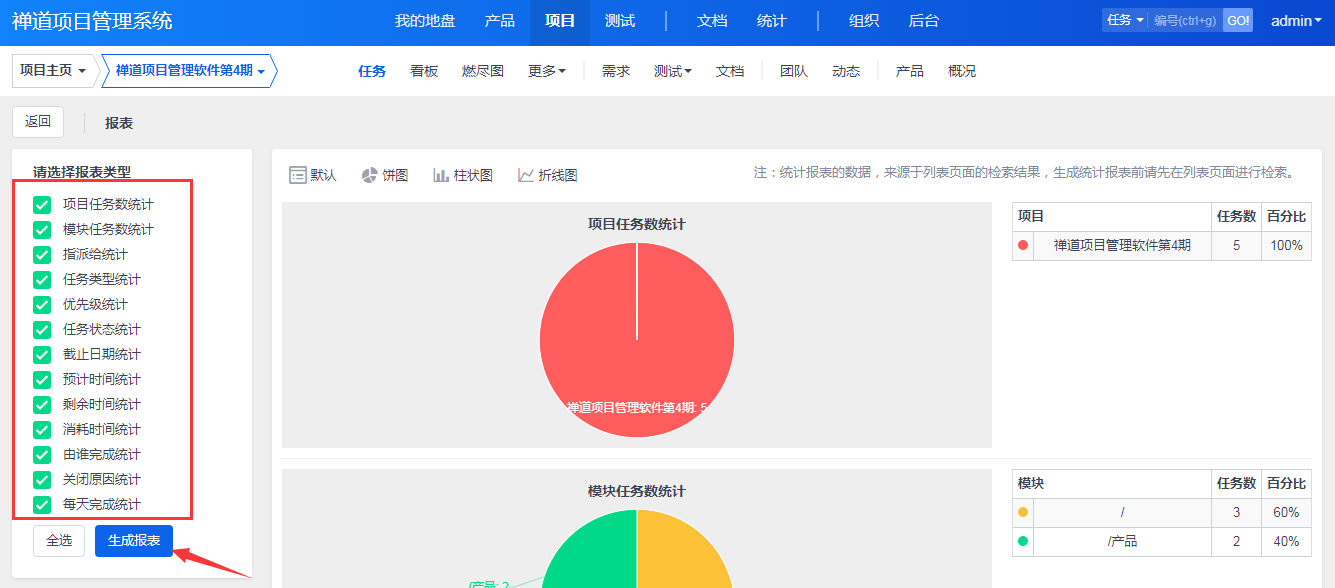Open 测试 in top navigation bar
The height and width of the screenshot is (588, 1335).
pyautogui.click(x=620, y=20)
